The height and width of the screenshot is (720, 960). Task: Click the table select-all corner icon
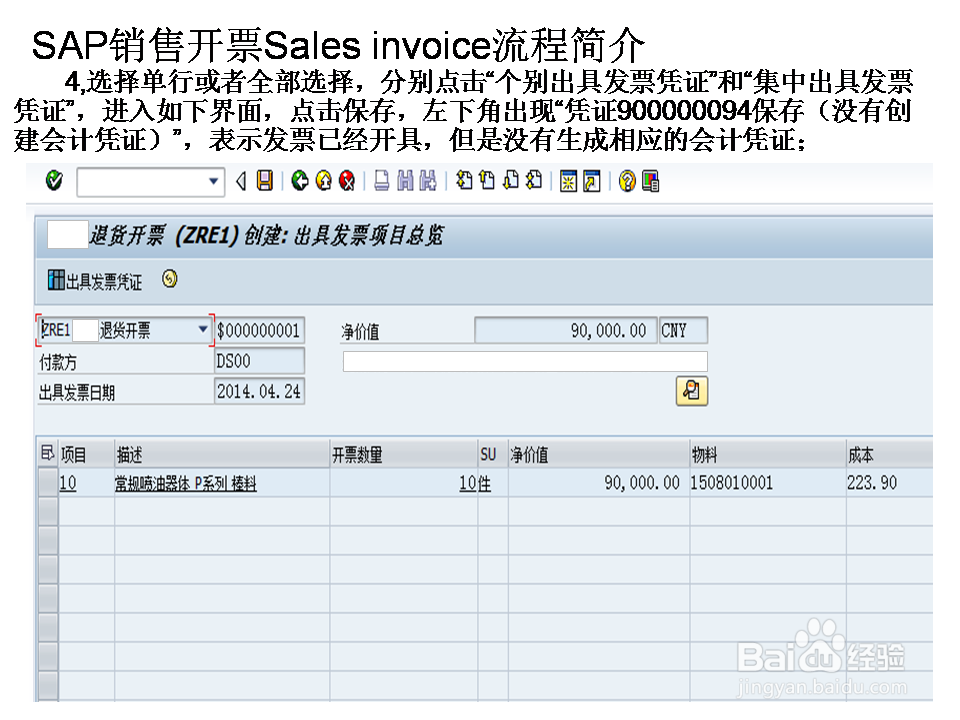(x=48, y=454)
